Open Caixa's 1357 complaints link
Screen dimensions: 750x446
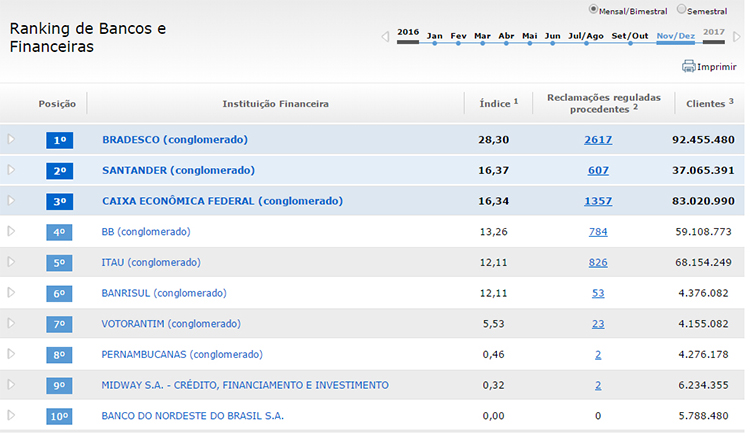click(598, 201)
